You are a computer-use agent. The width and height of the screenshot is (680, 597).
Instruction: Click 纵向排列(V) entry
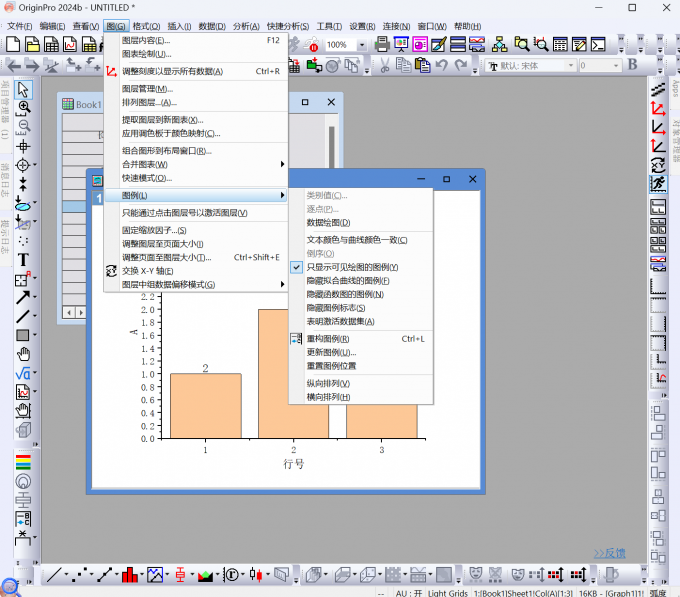coord(361,383)
